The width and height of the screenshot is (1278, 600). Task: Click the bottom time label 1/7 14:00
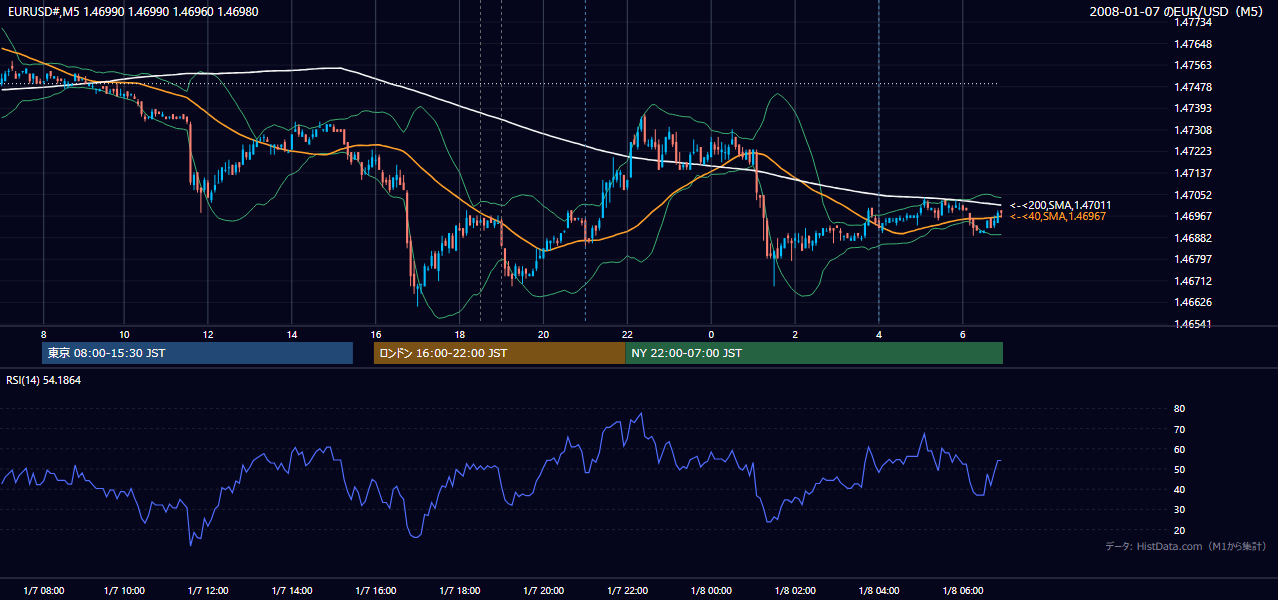point(292,591)
